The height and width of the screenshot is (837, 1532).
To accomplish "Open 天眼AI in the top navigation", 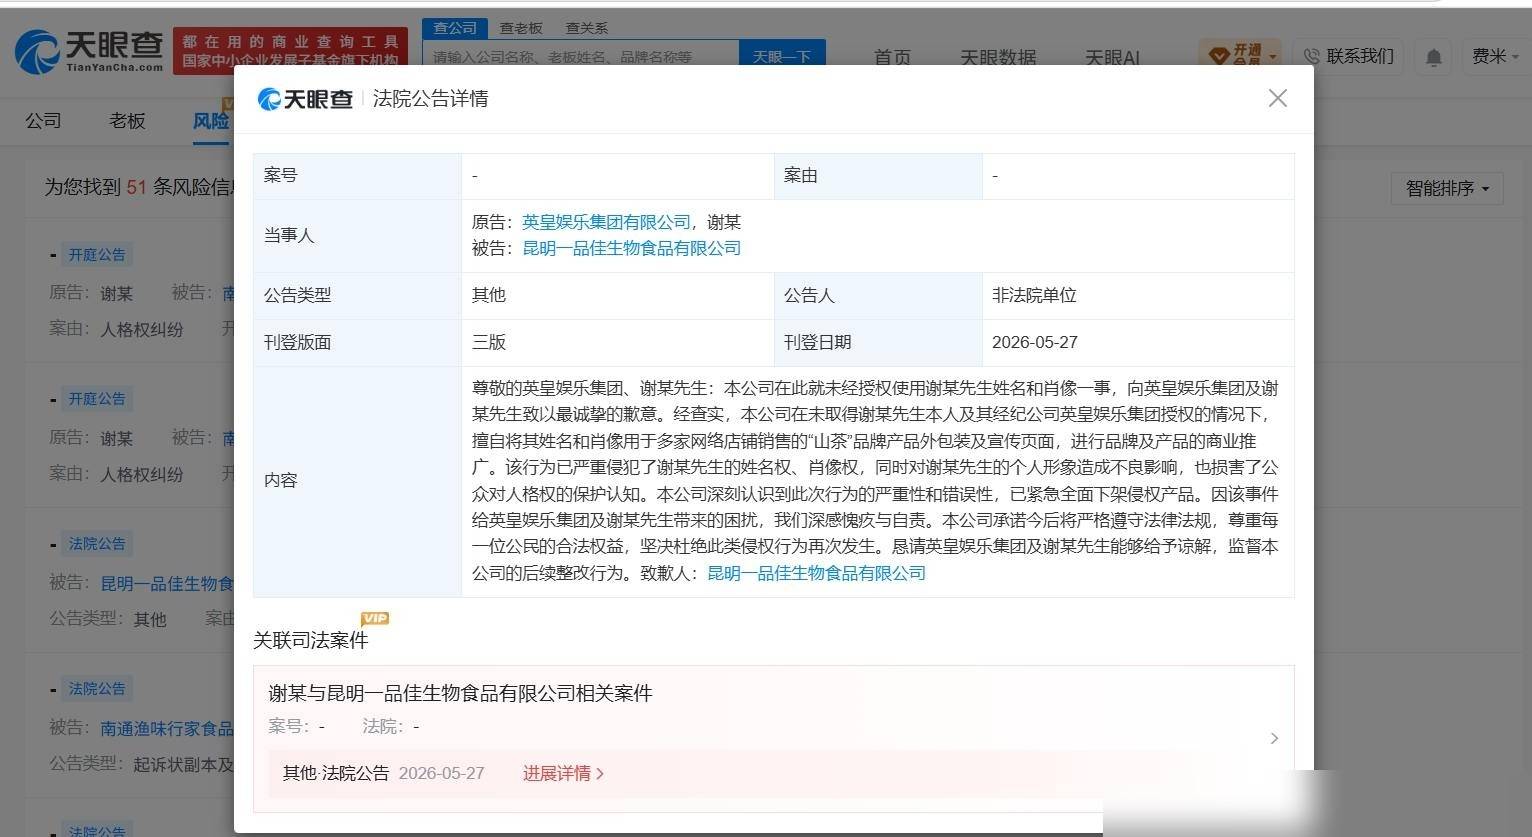I will (x=1112, y=57).
